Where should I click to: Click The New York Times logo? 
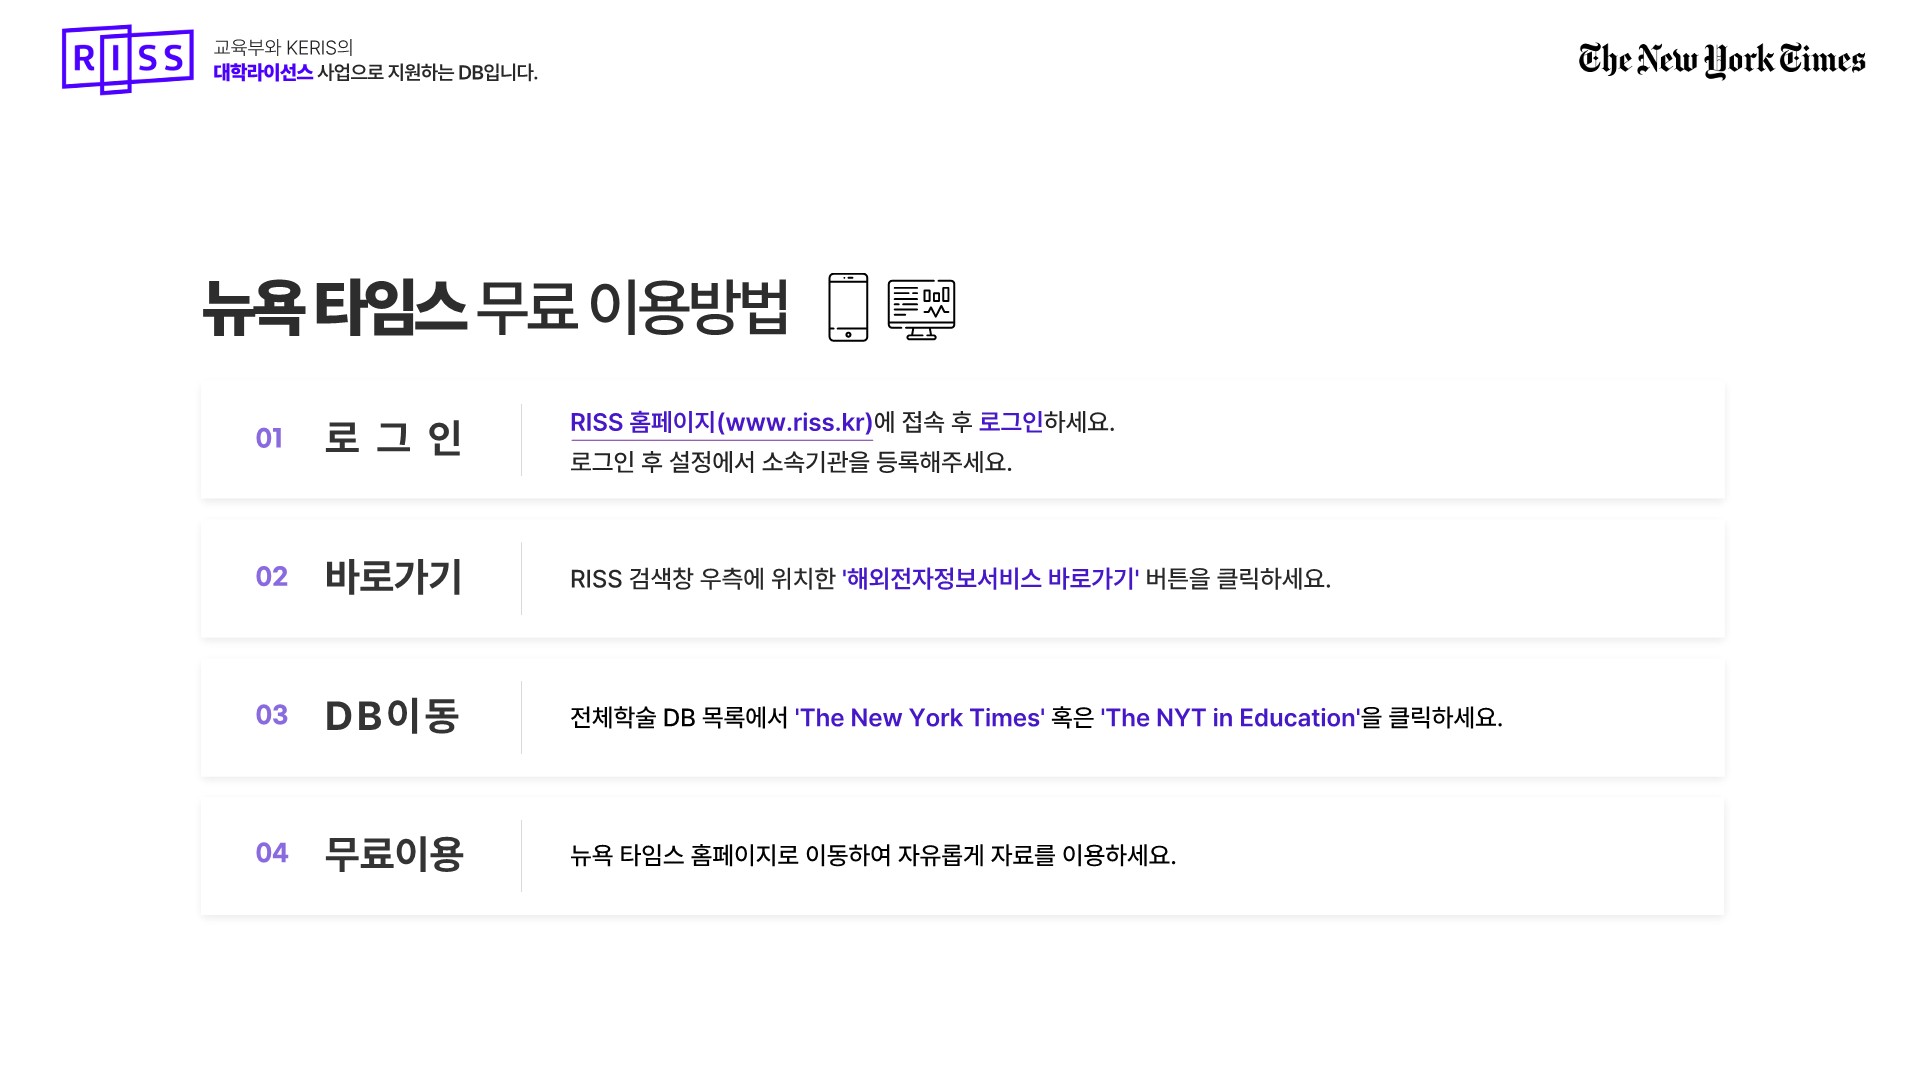1721,60
